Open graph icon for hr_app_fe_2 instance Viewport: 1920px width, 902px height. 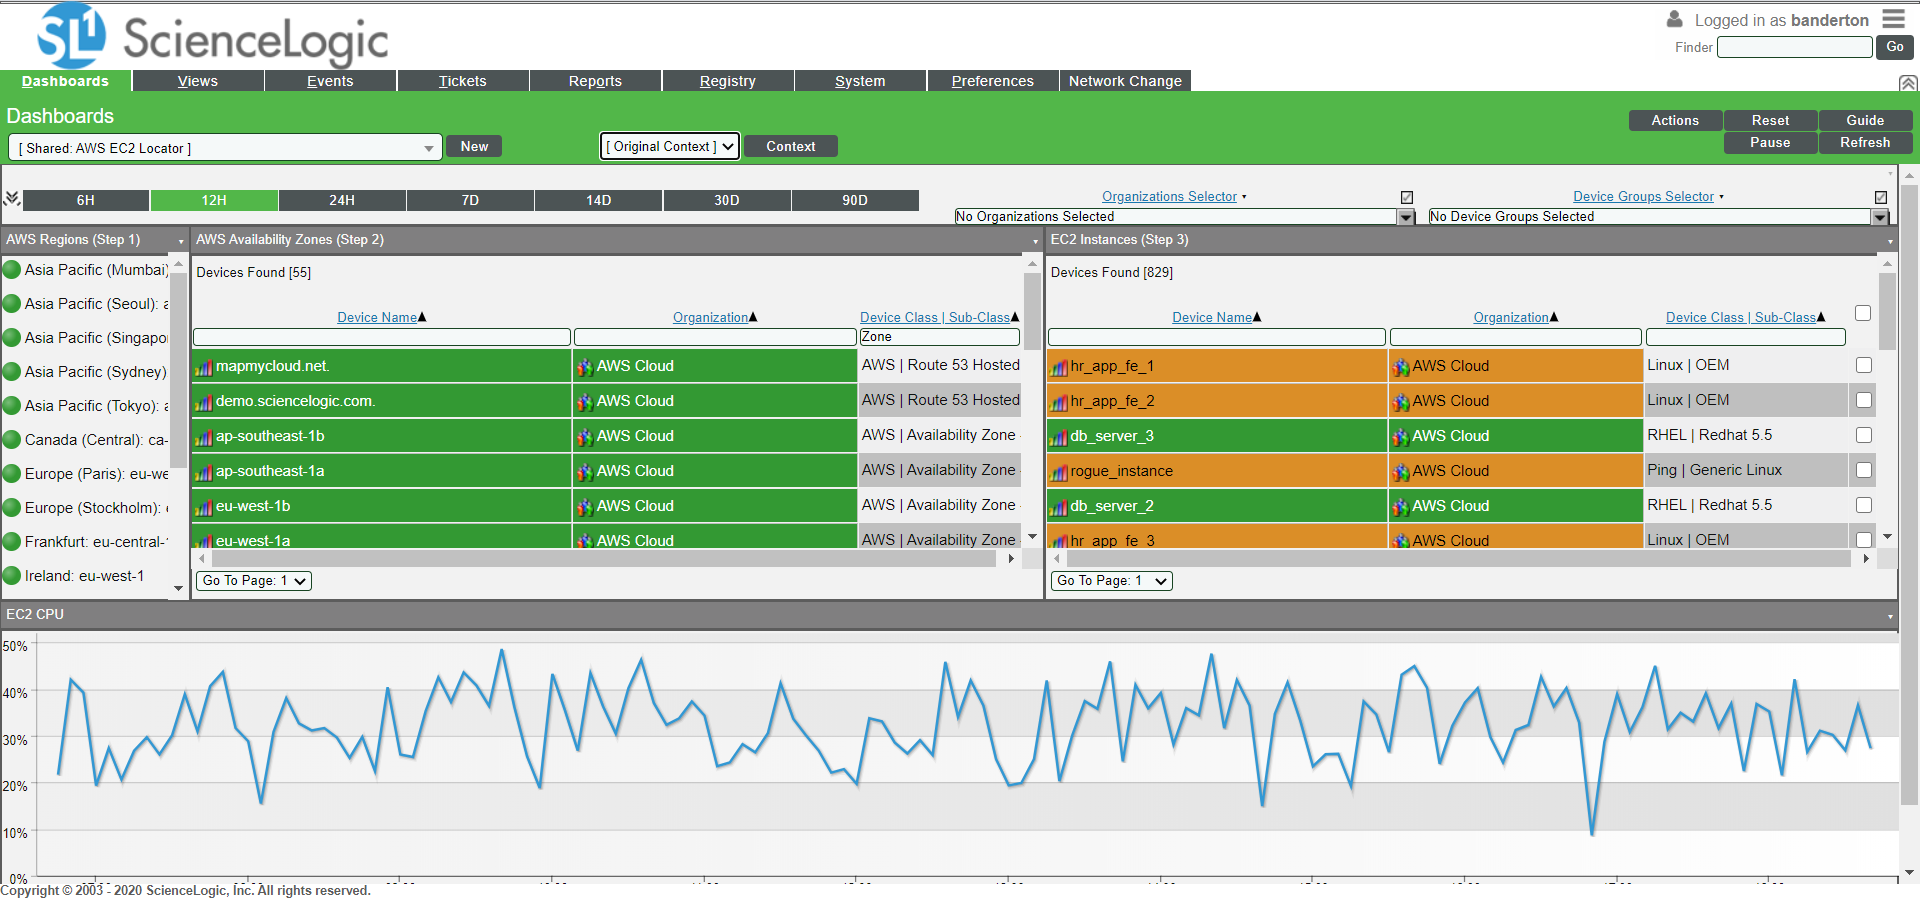tap(1059, 402)
